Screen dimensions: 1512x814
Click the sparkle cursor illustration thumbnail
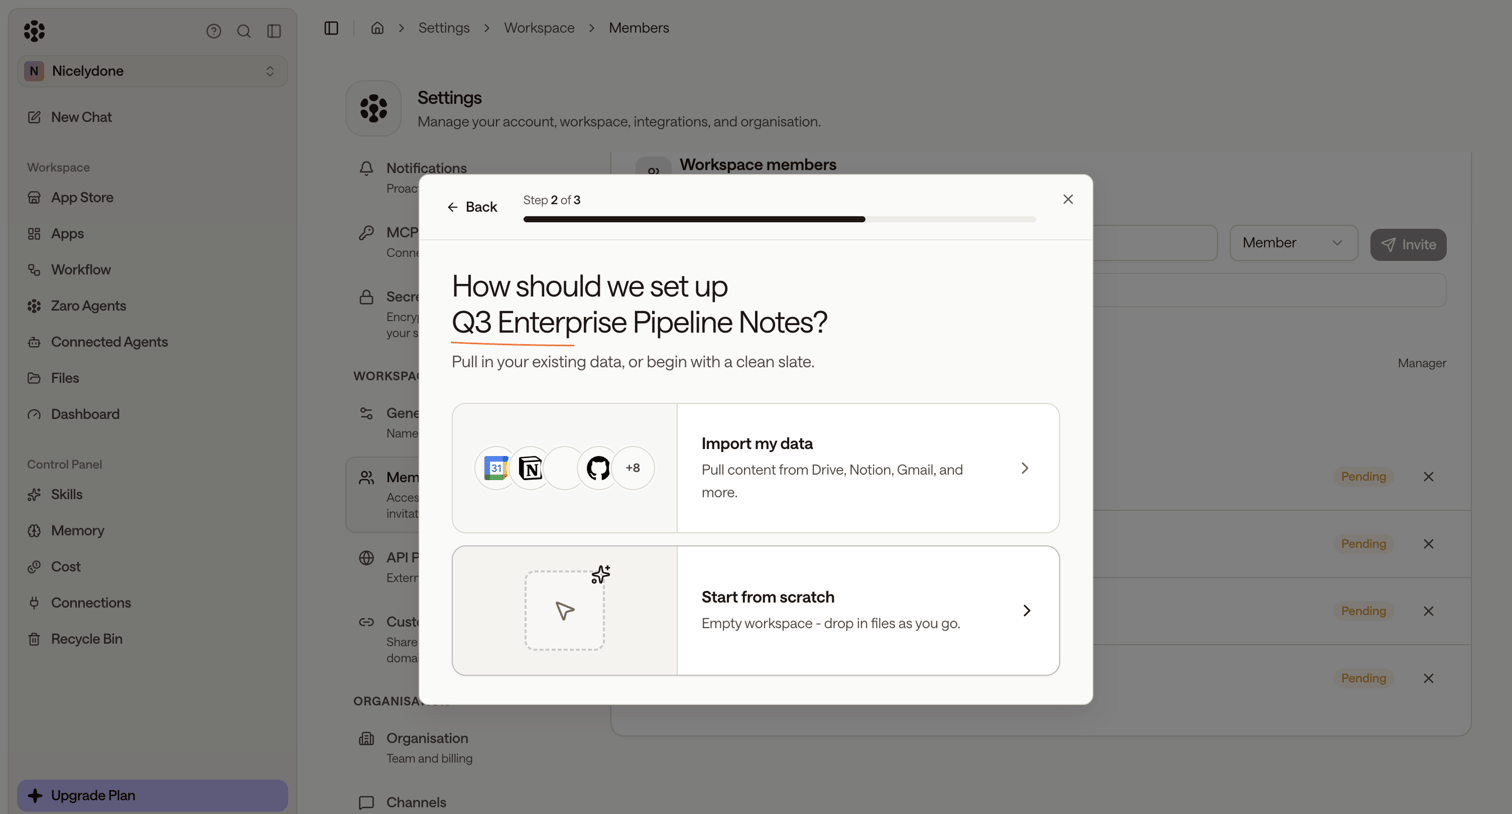(x=565, y=610)
